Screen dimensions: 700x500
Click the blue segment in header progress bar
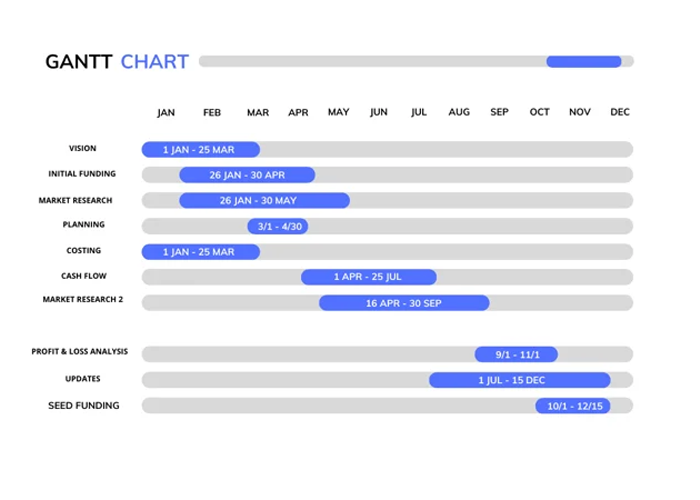pyautogui.click(x=583, y=62)
